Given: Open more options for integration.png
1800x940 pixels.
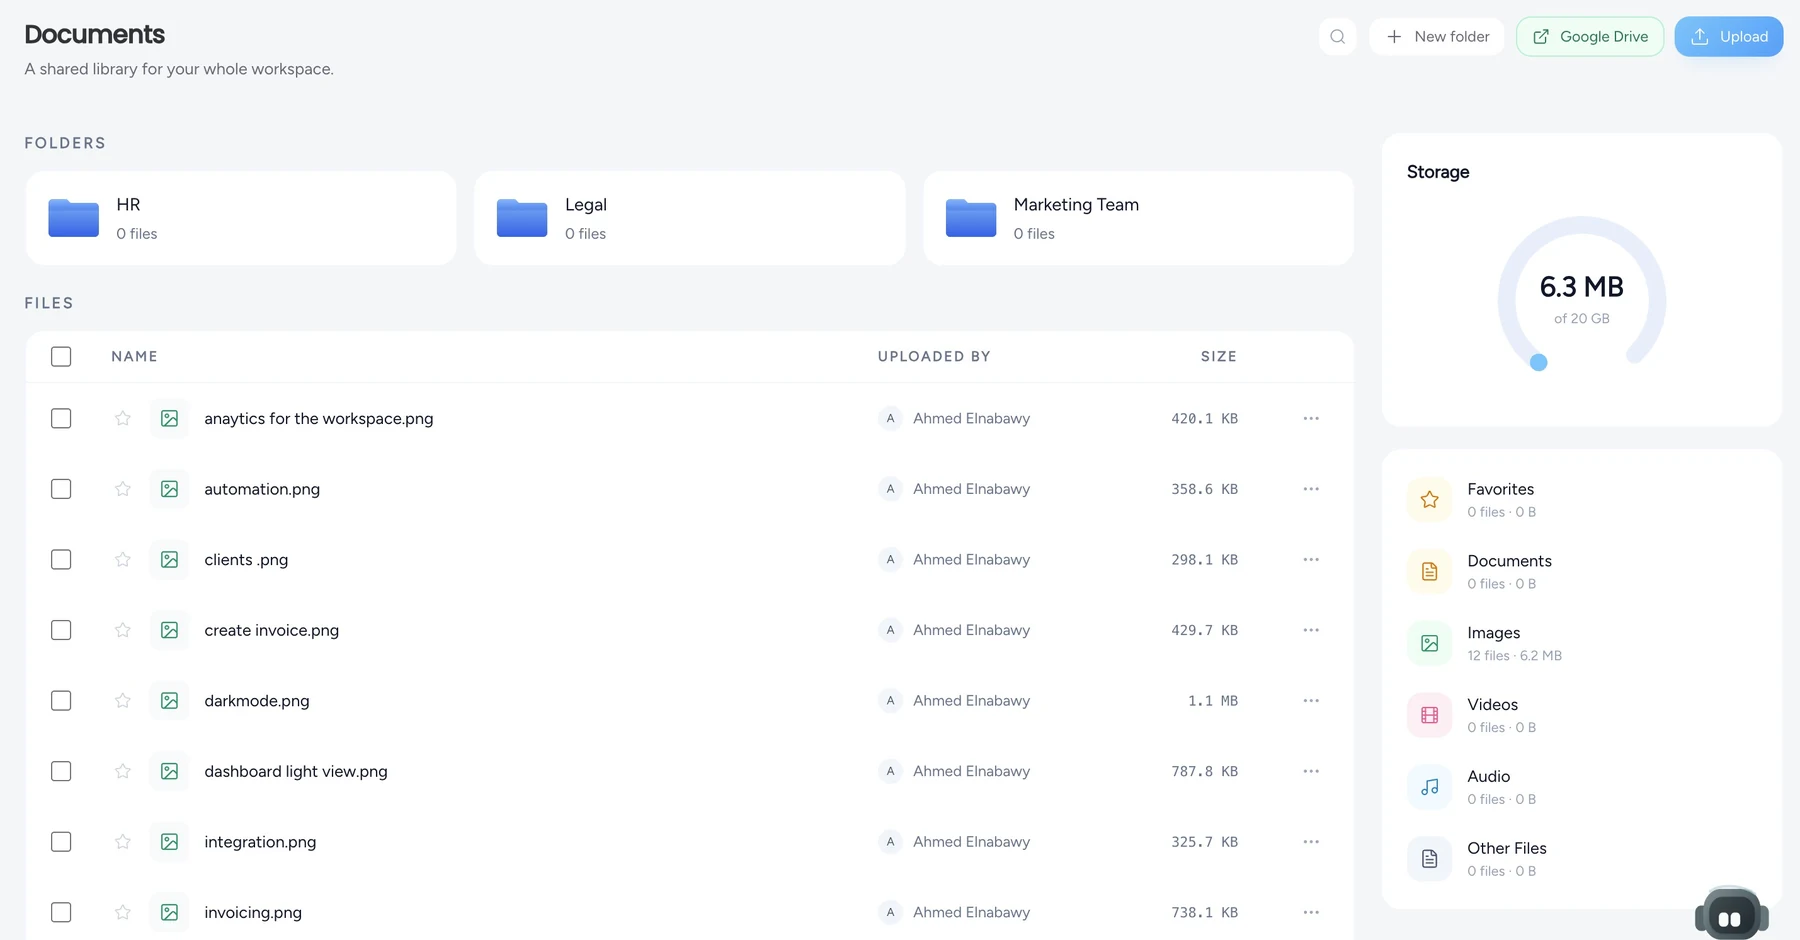Looking at the screenshot, I should [1311, 842].
